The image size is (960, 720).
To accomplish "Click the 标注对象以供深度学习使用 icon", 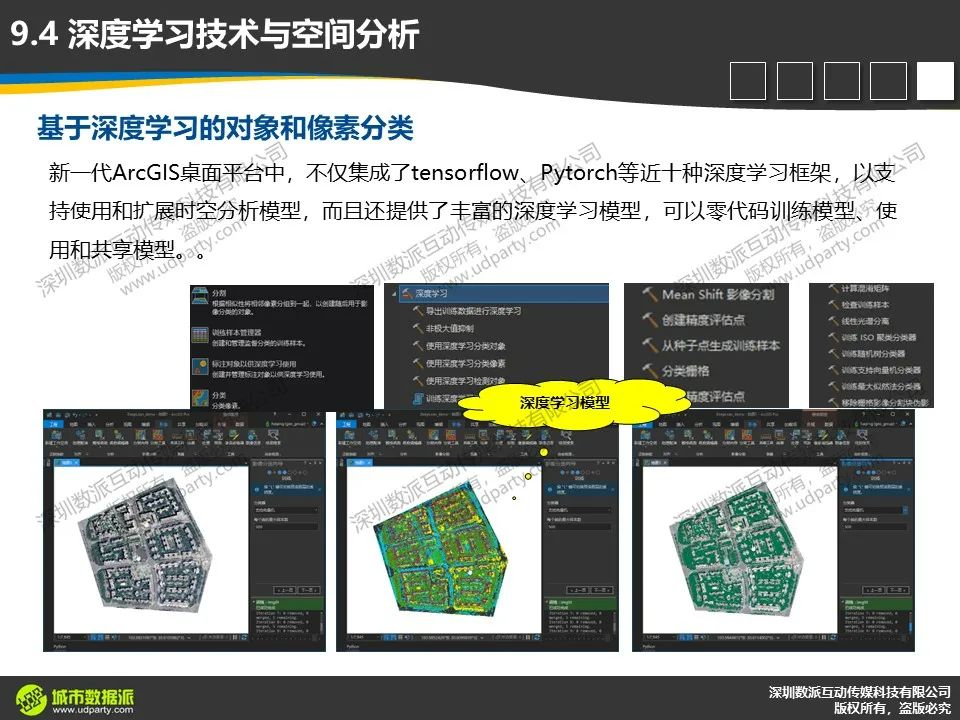I will point(200,366).
